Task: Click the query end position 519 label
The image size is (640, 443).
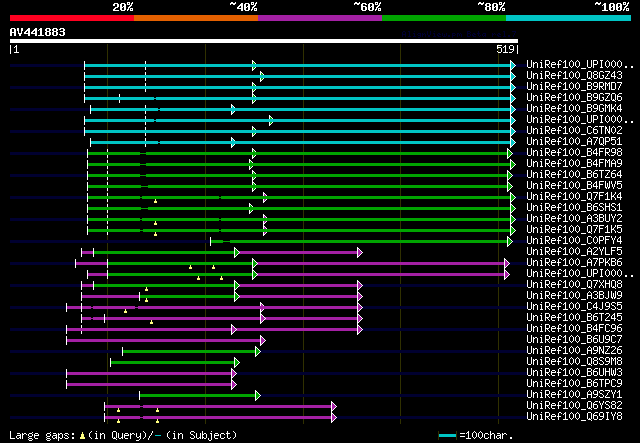Action: 507,49
